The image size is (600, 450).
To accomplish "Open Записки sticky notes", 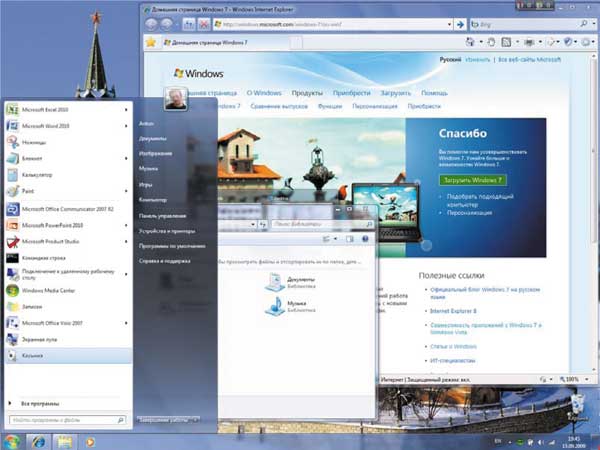I will click(x=67, y=307).
